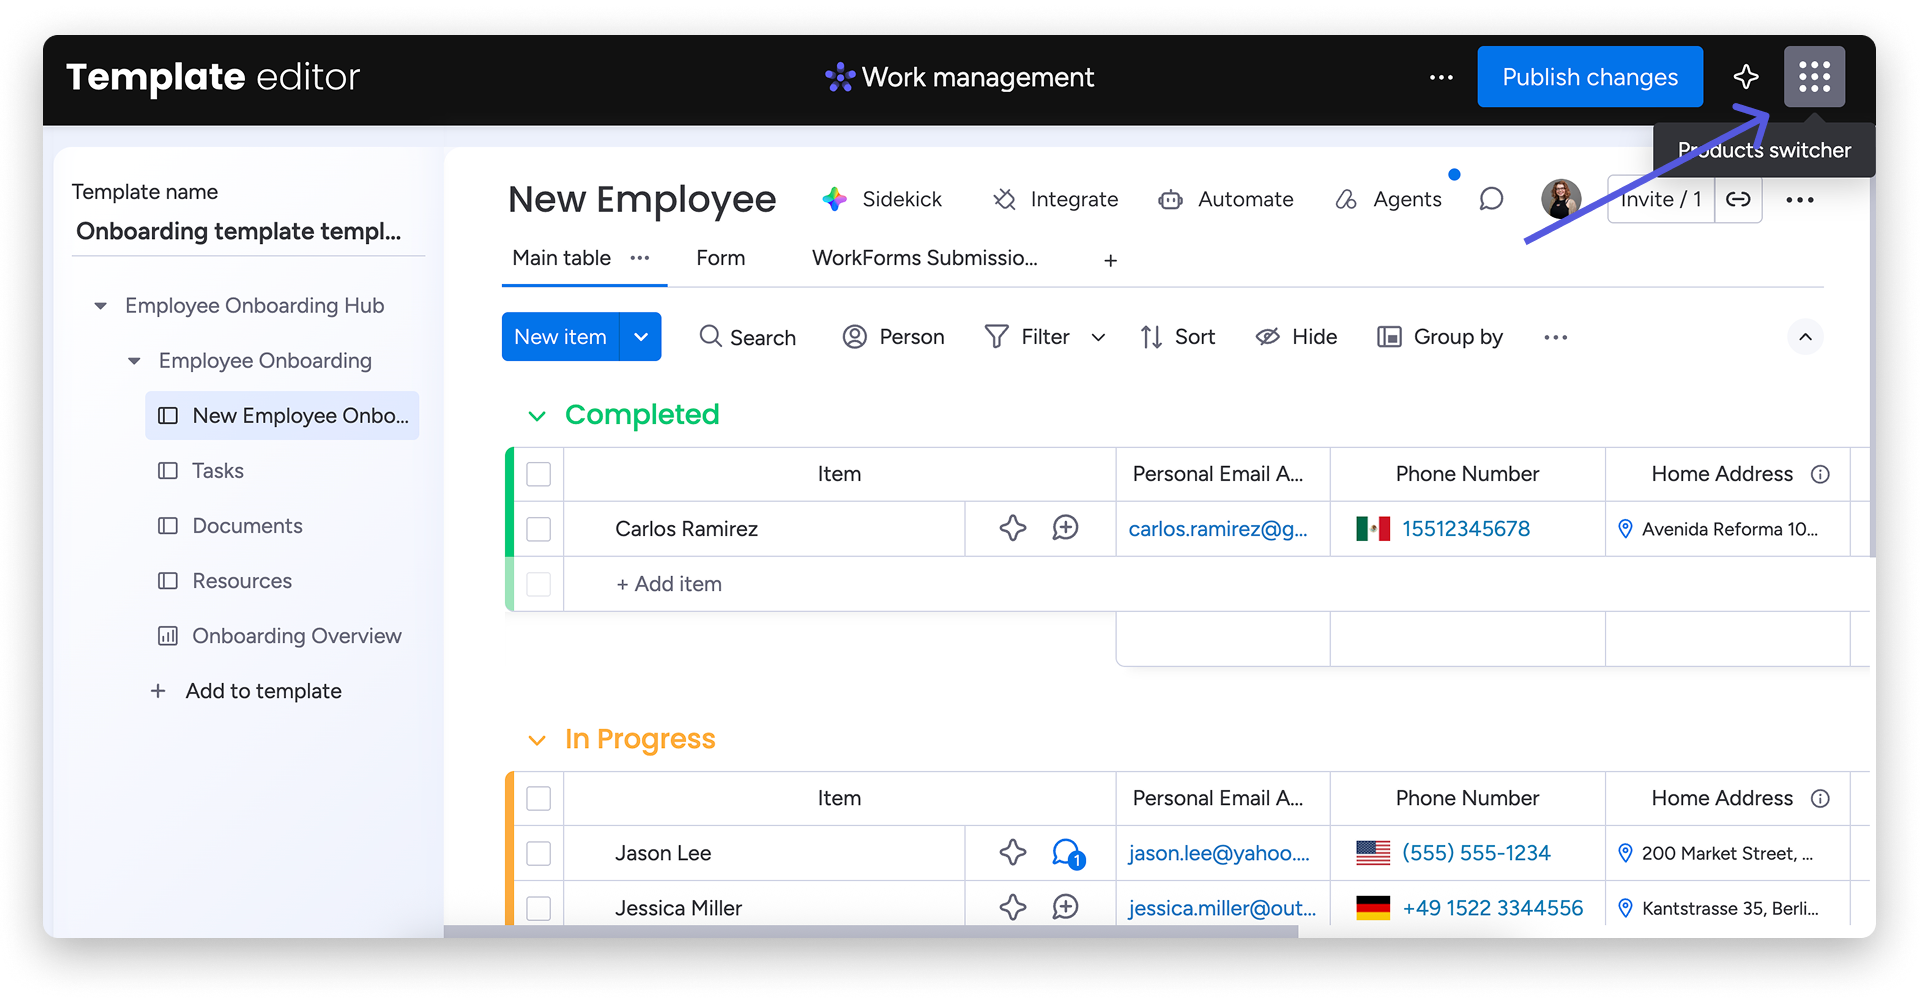Check the Jason Lee row checkbox
Viewport: 1920px width, 1003px height.
click(x=539, y=853)
